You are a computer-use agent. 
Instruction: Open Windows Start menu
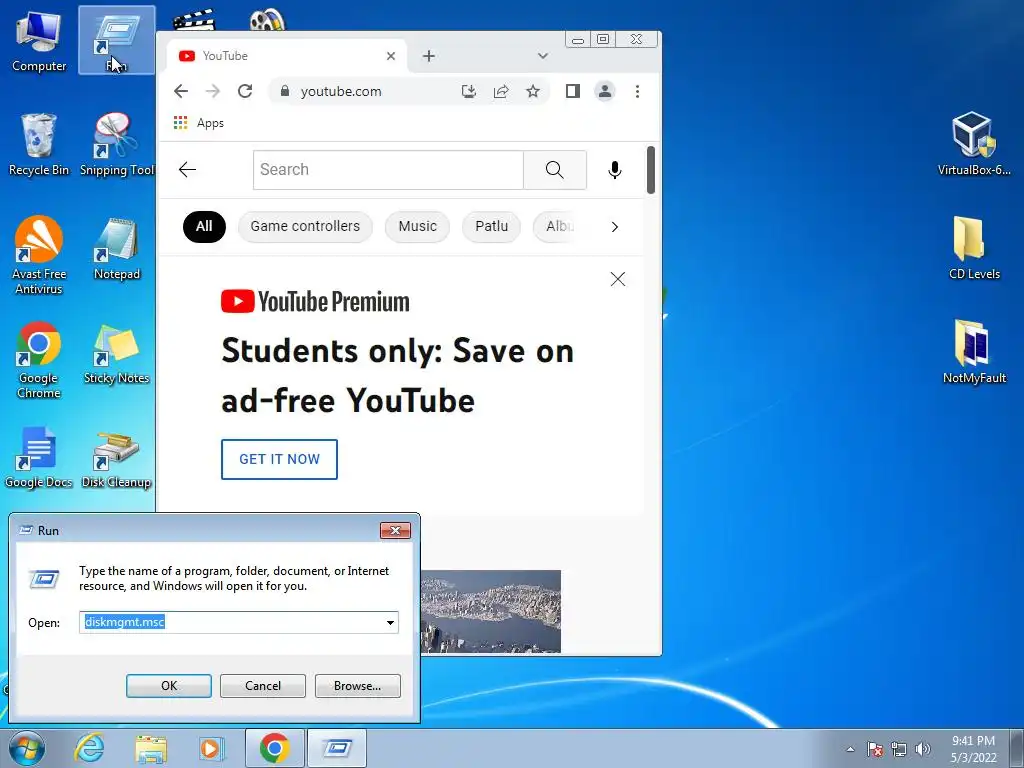pos(27,748)
